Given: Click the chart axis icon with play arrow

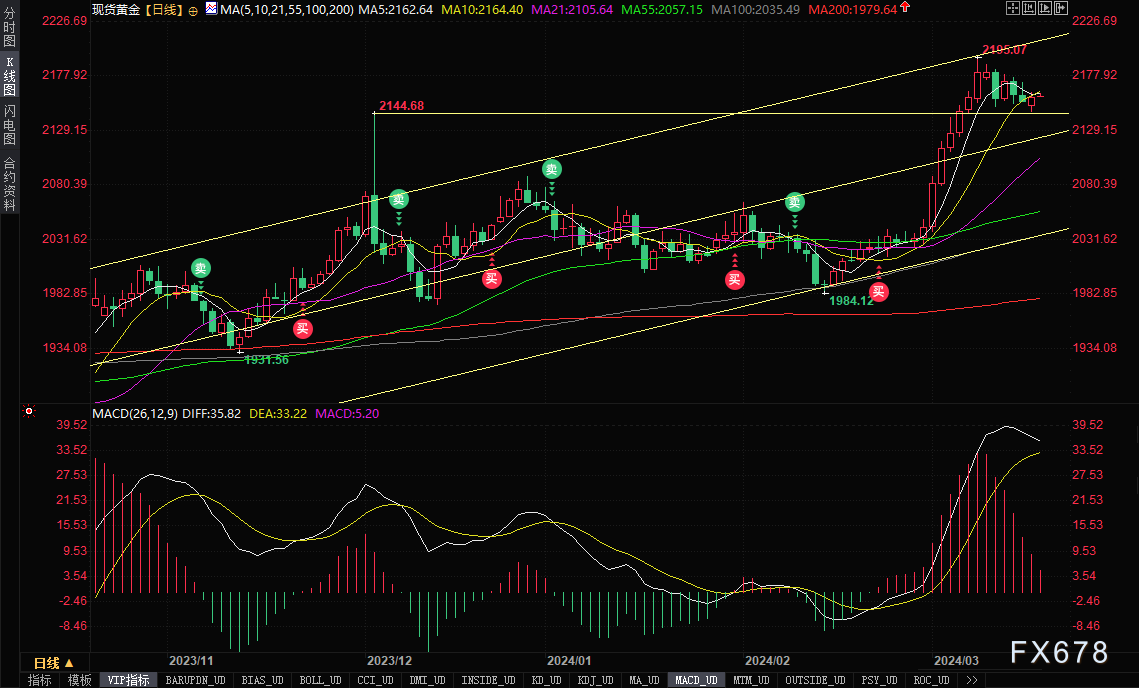Looking at the screenshot, I should pos(1045,8).
